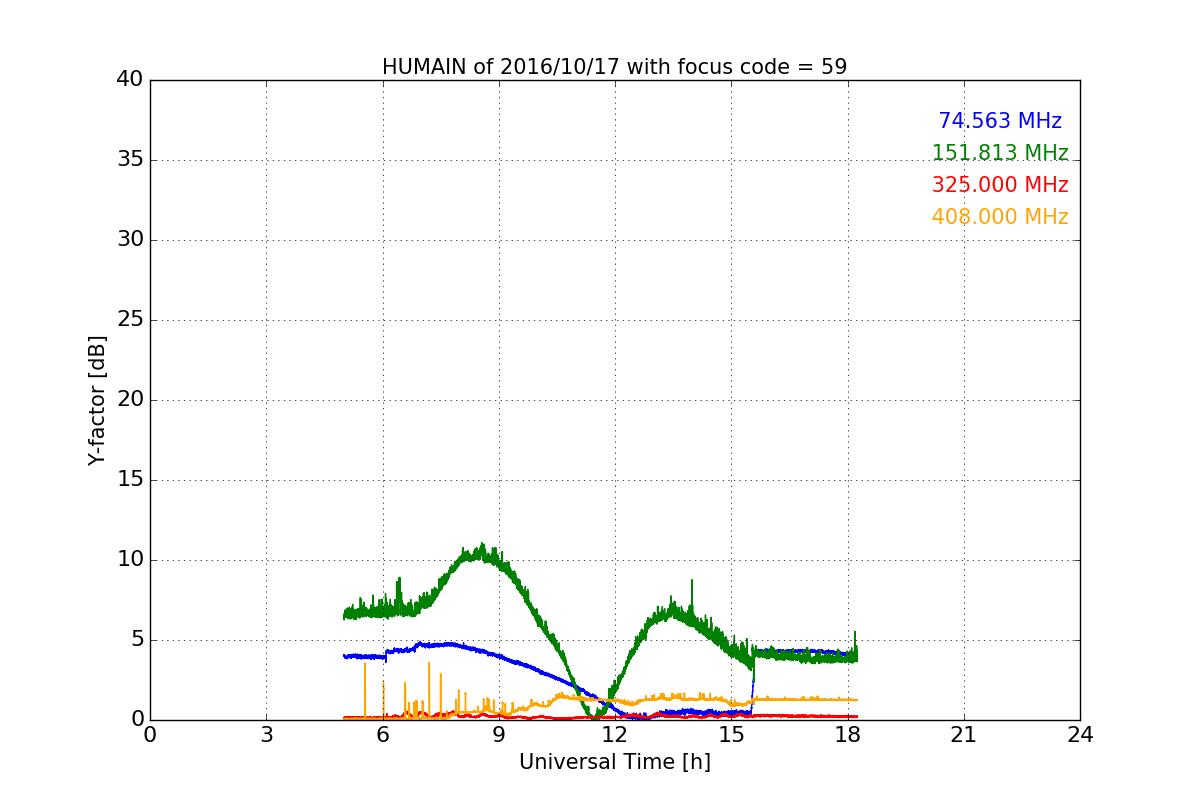The width and height of the screenshot is (1200, 800).
Task: Click the y-axis tick label 20
Action: [130, 400]
